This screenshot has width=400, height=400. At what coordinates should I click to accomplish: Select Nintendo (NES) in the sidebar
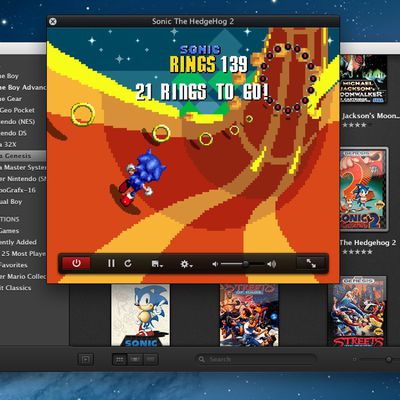pyautogui.click(x=17, y=122)
